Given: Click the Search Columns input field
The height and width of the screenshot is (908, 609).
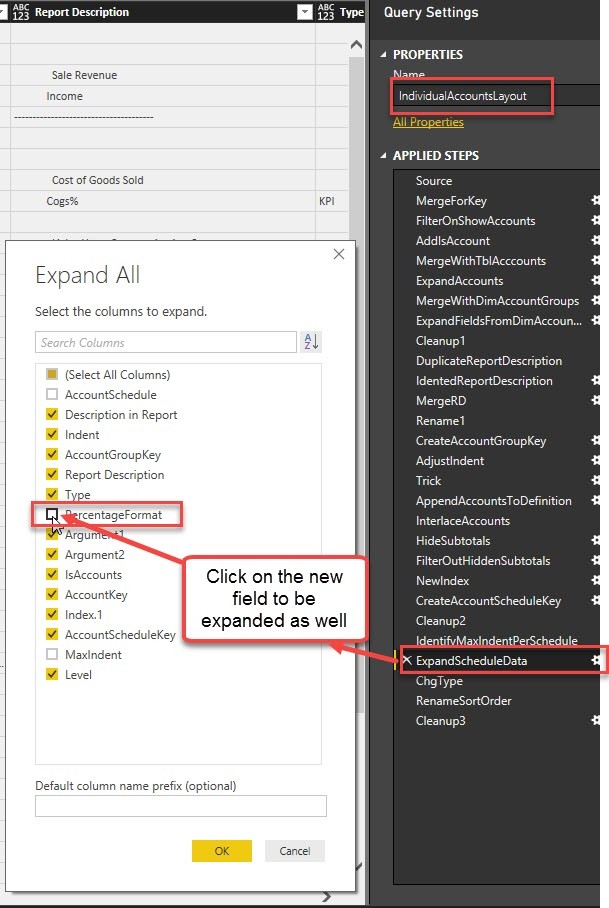Looking at the screenshot, I should point(166,342).
